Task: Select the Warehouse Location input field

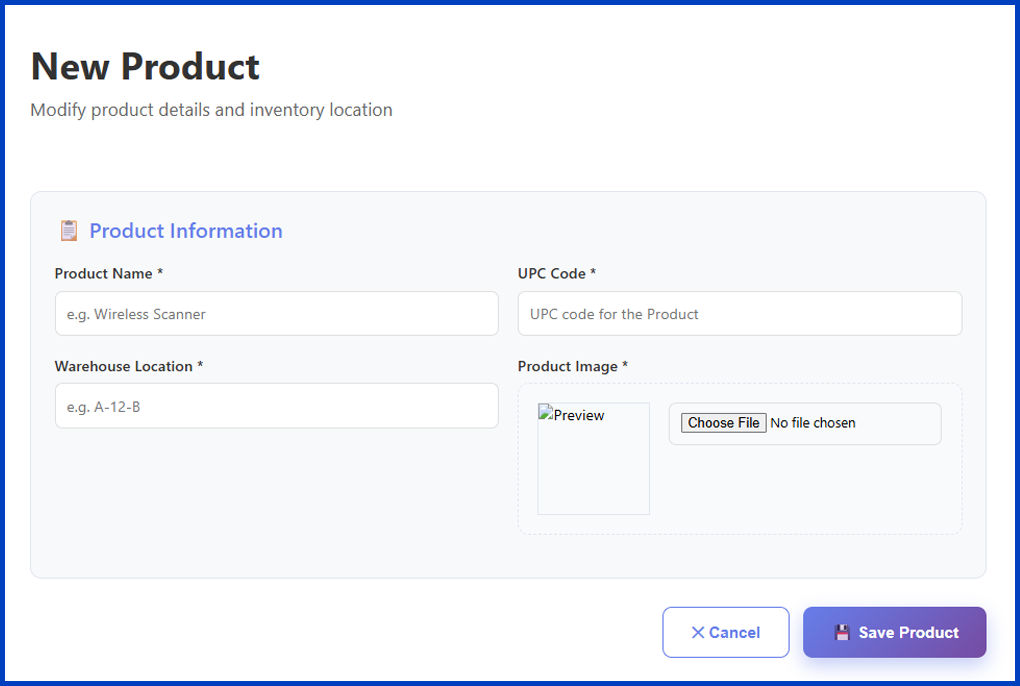Action: click(276, 406)
